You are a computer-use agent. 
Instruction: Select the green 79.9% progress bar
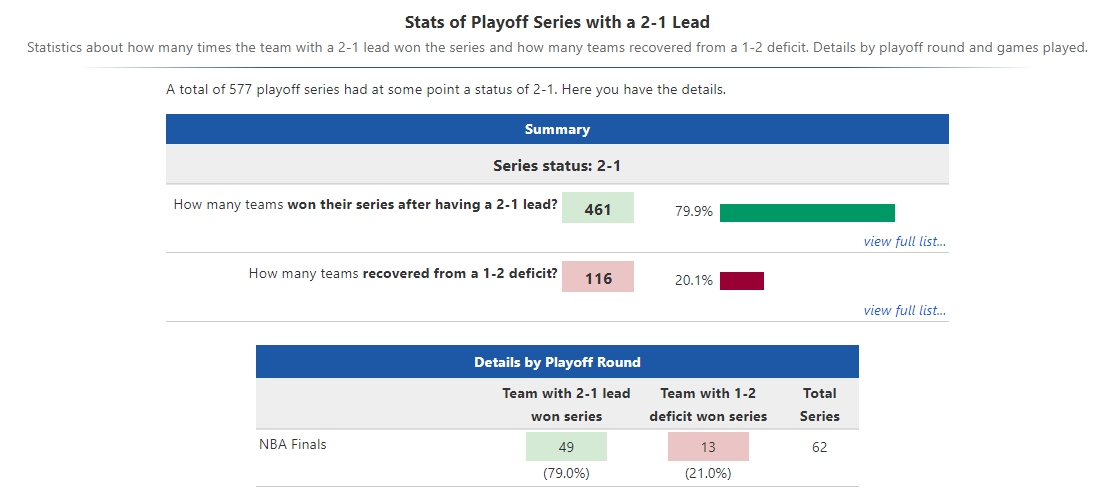coord(806,212)
